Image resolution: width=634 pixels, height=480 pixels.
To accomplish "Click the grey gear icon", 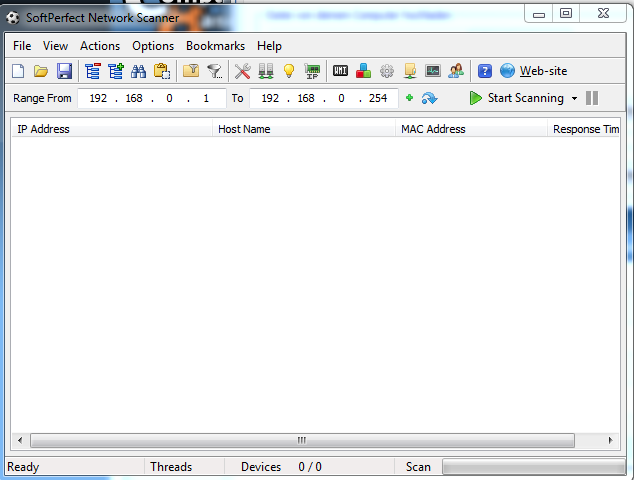I will (x=387, y=71).
